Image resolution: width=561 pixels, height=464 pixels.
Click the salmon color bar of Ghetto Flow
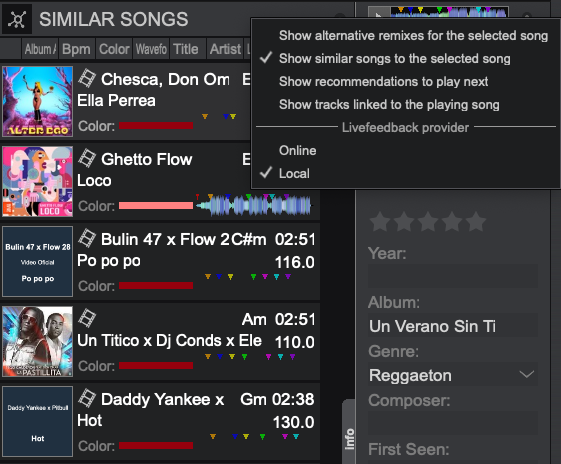[x=156, y=206]
